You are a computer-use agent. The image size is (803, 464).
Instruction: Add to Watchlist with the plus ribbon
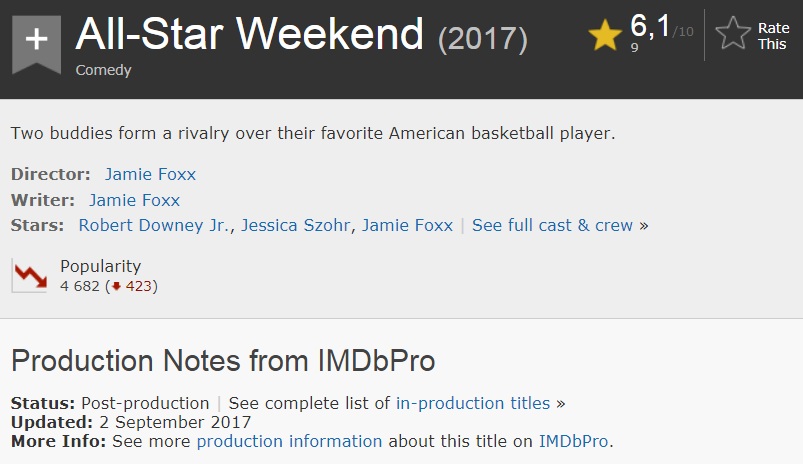[x=36, y=40]
